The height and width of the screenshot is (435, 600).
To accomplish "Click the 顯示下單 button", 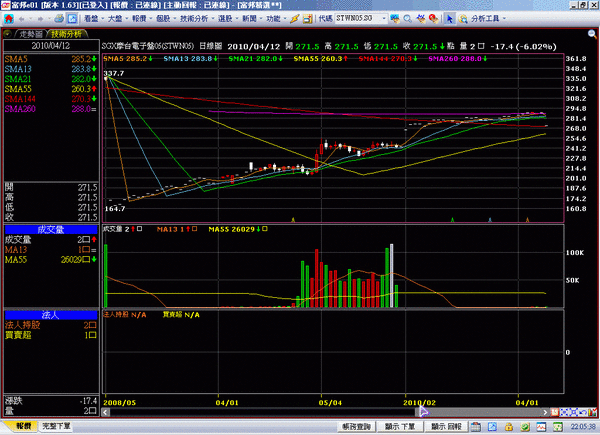I will pos(399,427).
